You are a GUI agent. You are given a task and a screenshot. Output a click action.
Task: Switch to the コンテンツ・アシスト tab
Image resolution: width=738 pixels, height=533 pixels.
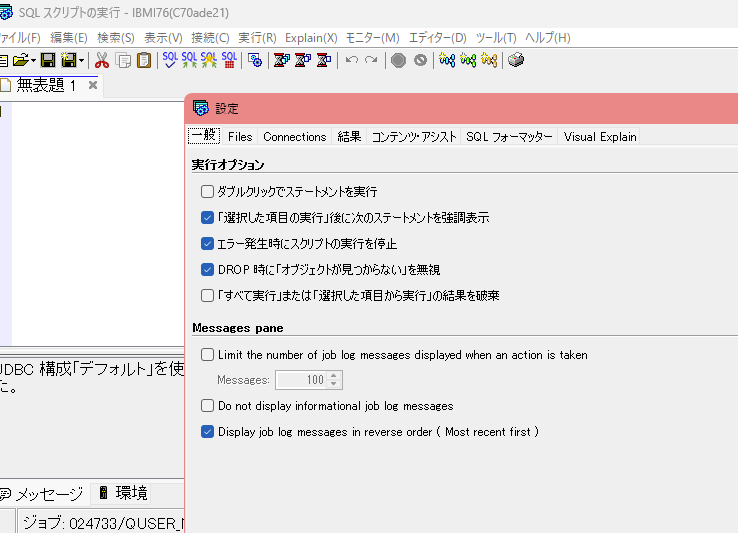coord(414,137)
